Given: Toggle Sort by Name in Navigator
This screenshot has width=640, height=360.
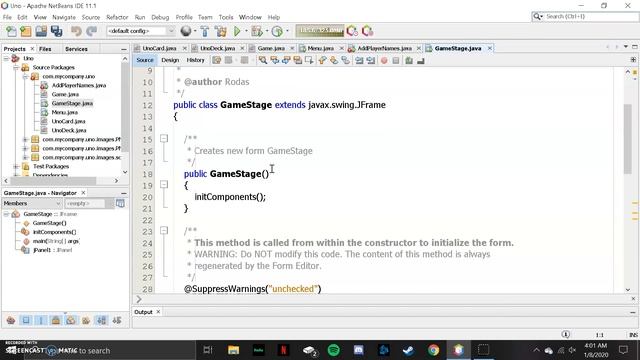Looking at the screenshot, I should point(102,320).
